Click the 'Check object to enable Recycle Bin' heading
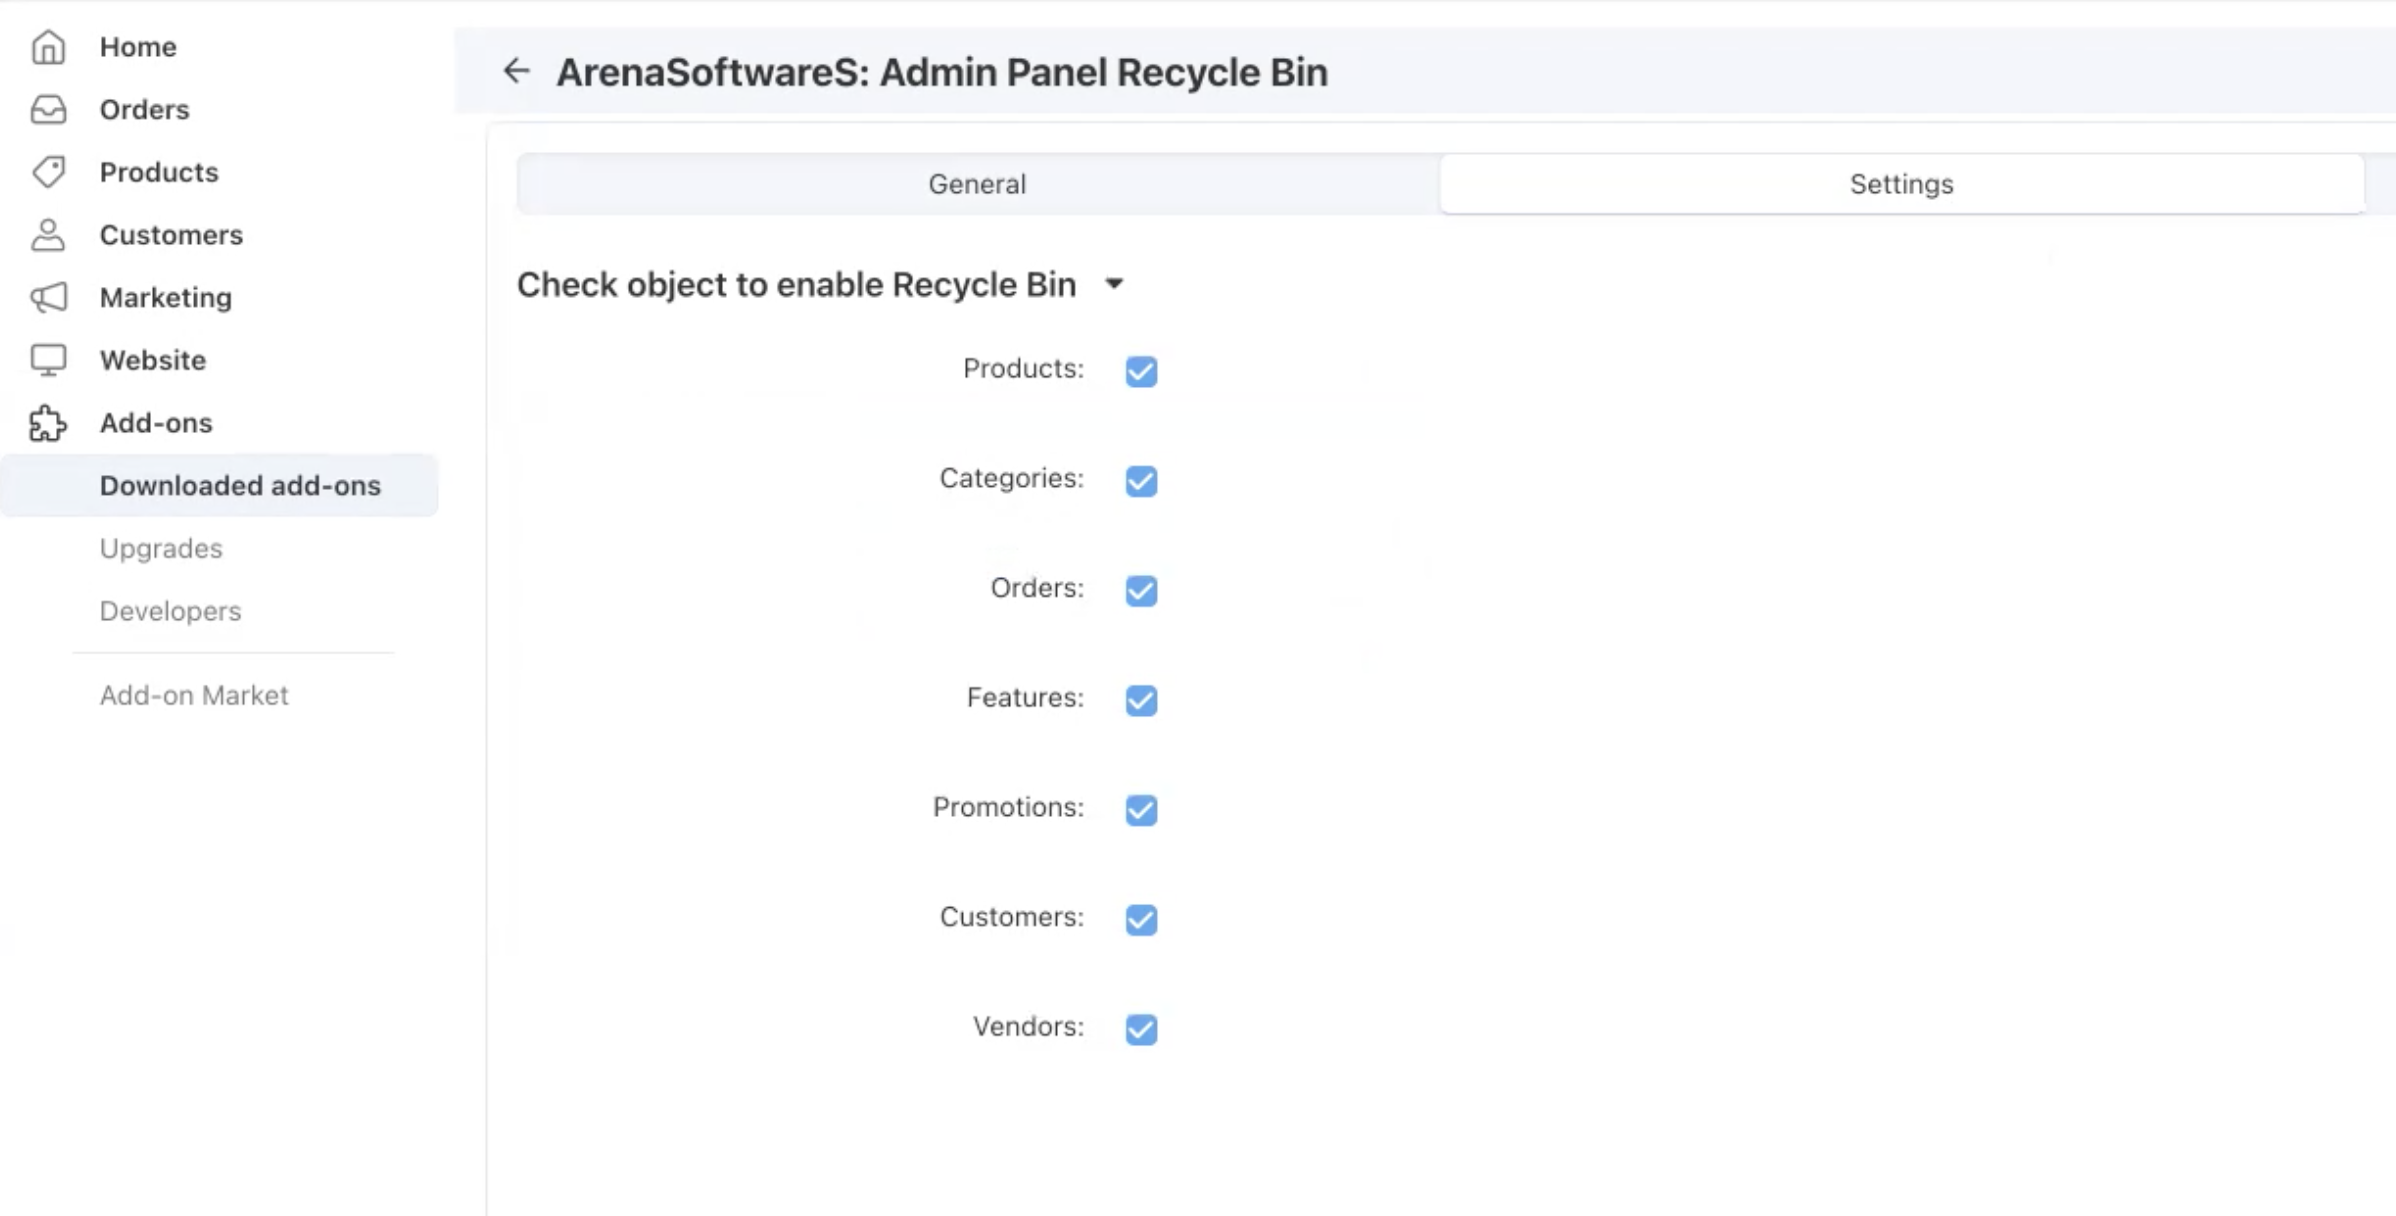2396x1216 pixels. tap(796, 285)
